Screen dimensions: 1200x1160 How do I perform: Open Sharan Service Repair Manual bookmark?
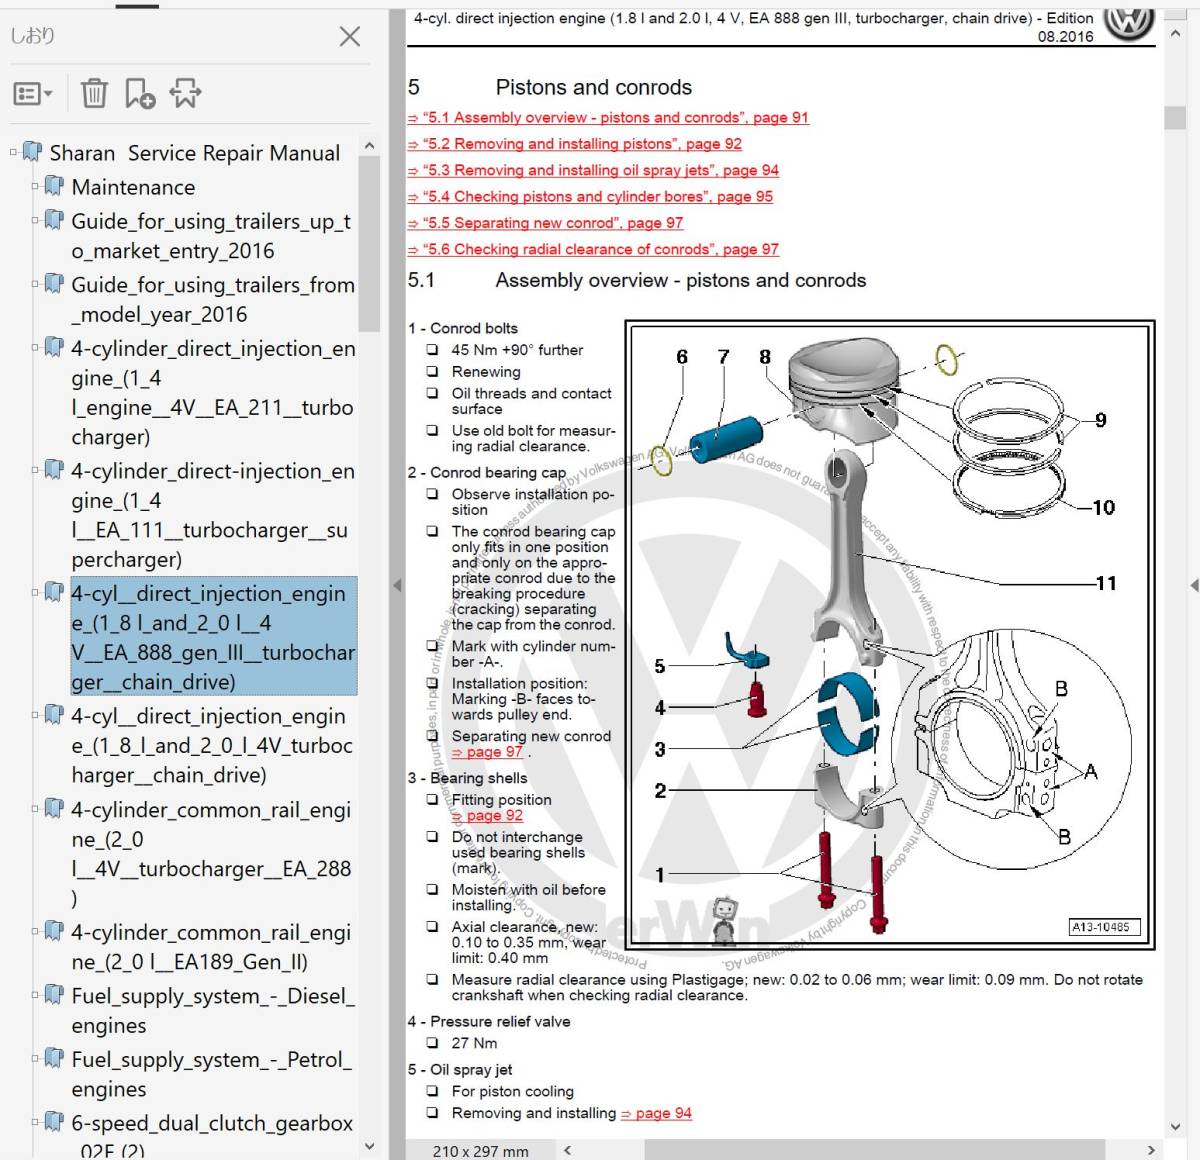[195, 153]
